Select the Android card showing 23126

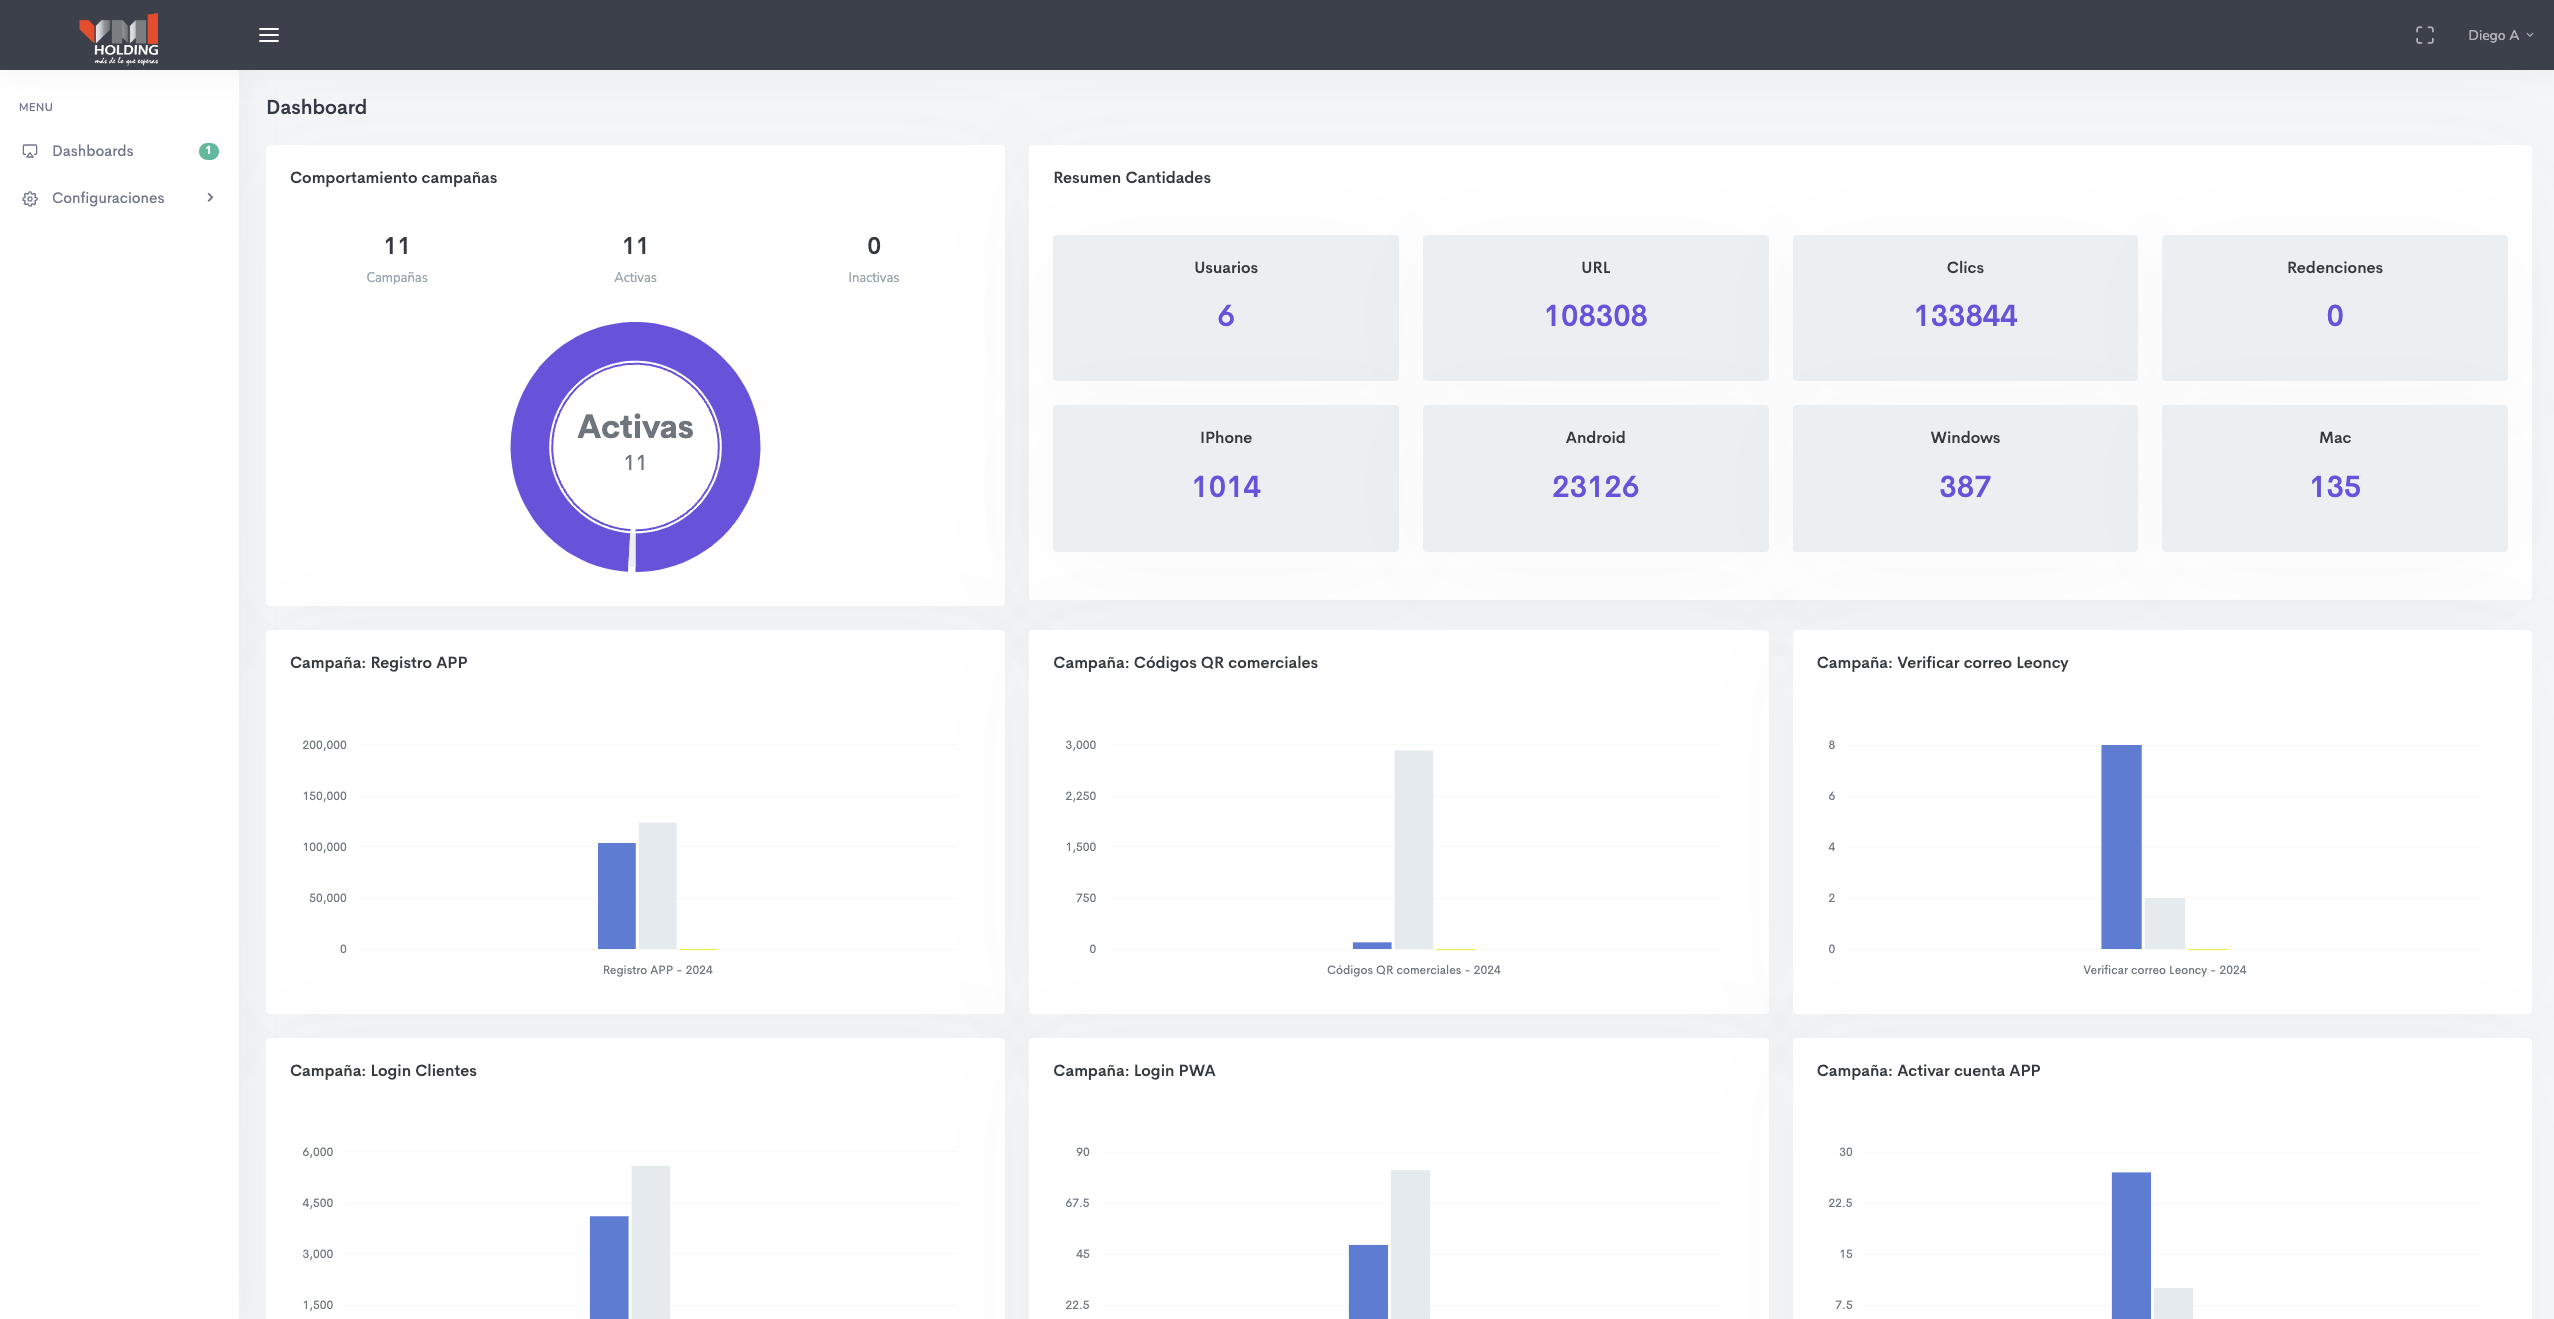pyautogui.click(x=1595, y=478)
